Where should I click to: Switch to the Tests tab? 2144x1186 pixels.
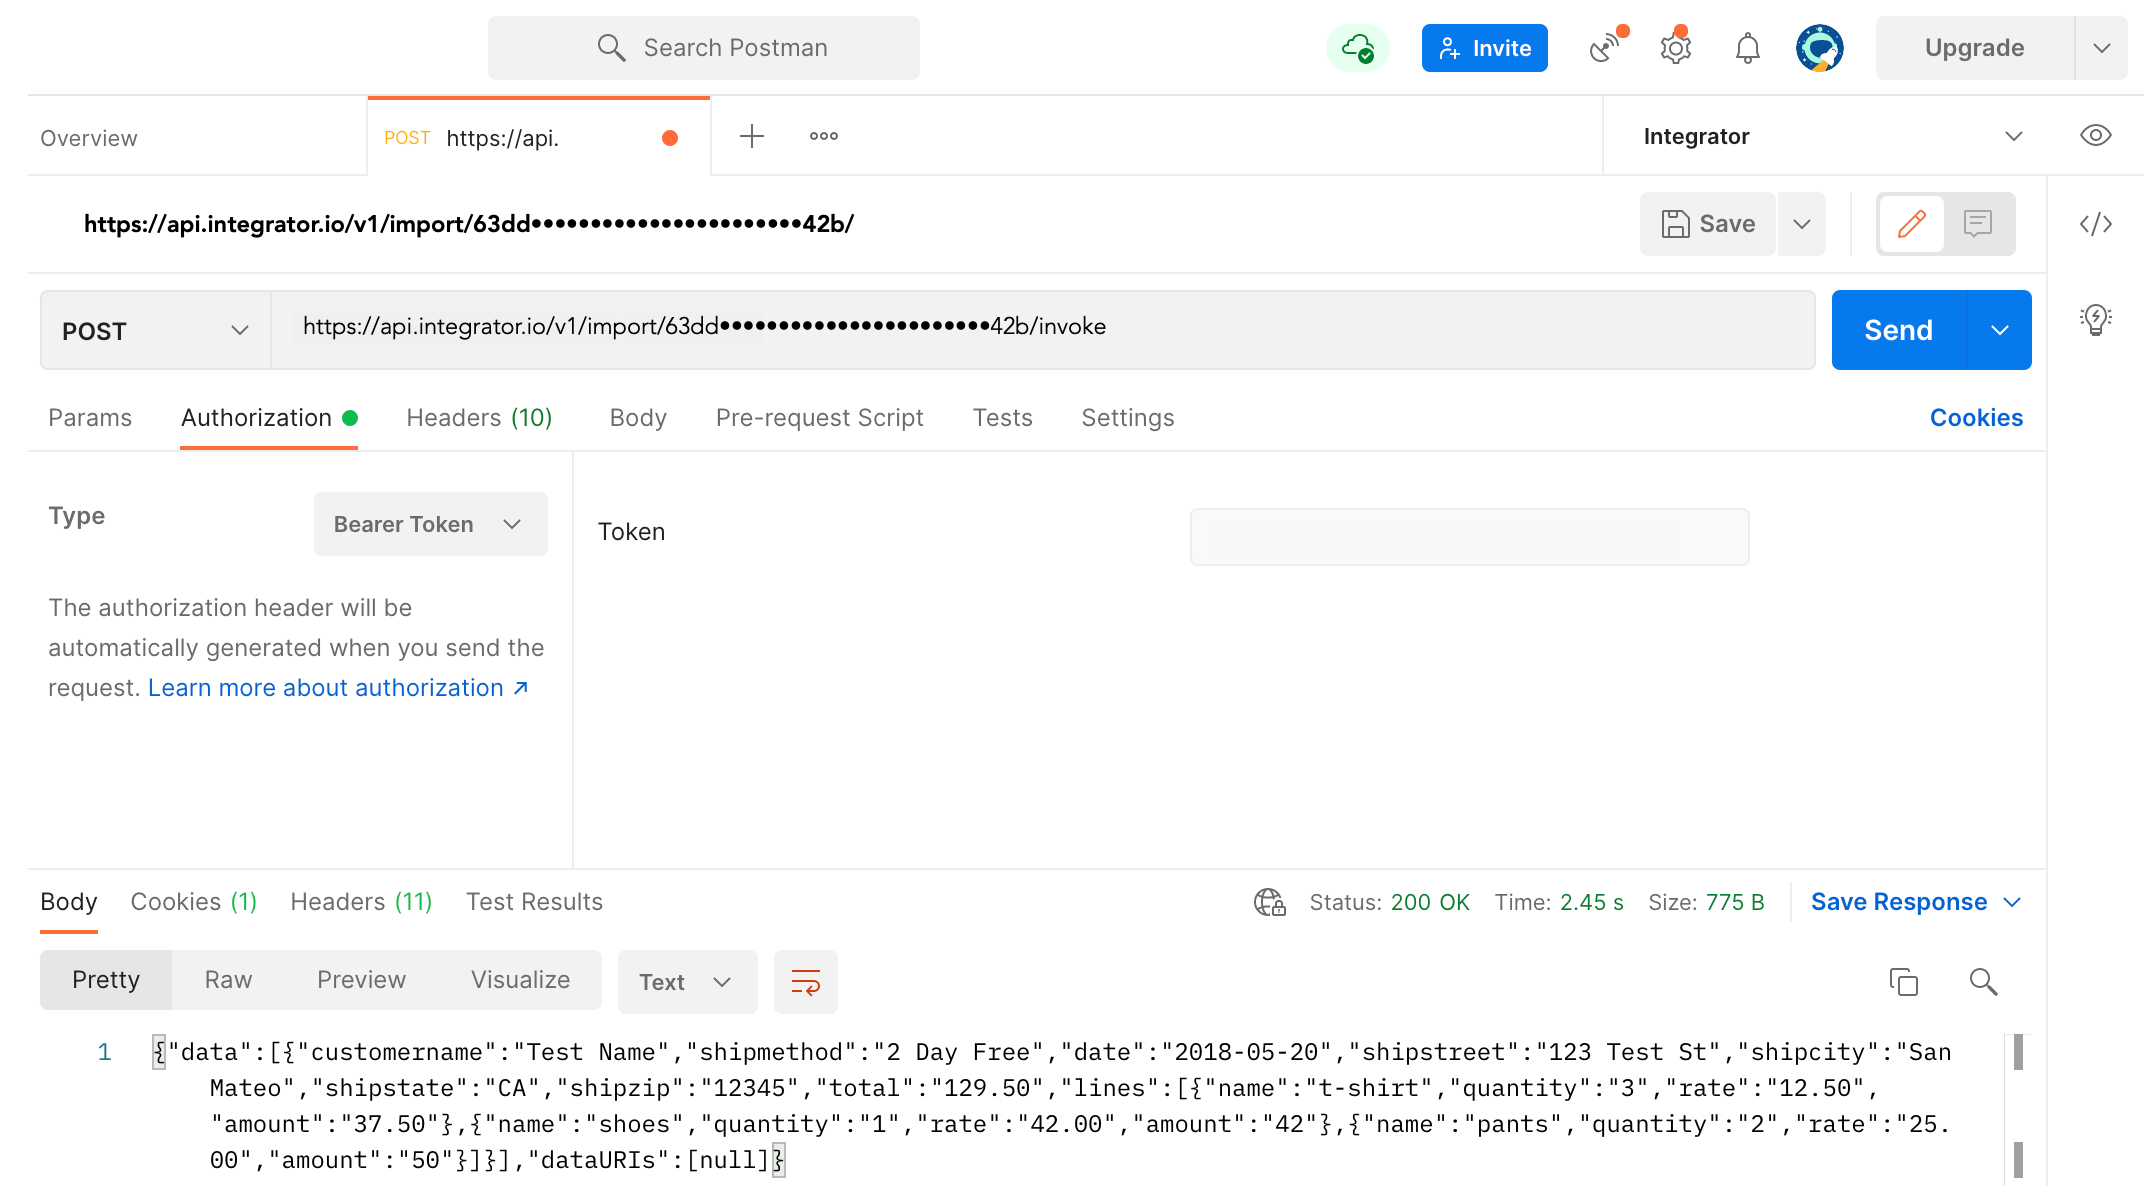coord(1002,418)
